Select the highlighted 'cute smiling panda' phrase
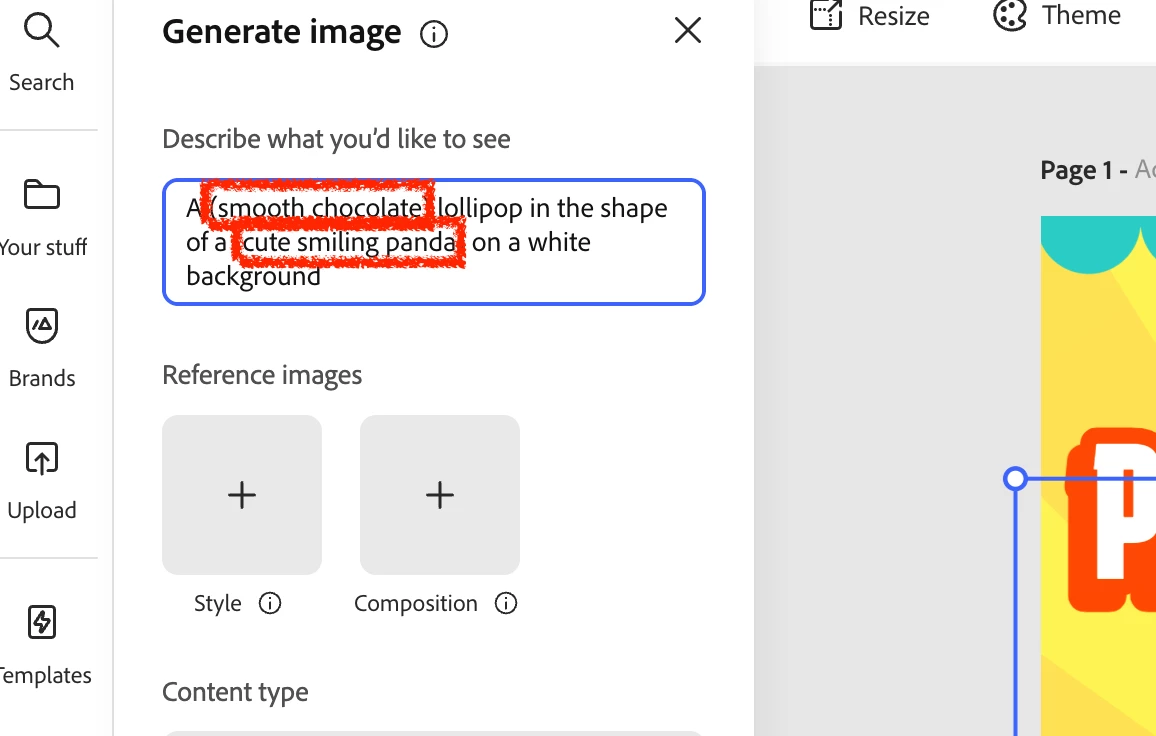Viewport: 1156px width, 736px height. click(x=349, y=243)
